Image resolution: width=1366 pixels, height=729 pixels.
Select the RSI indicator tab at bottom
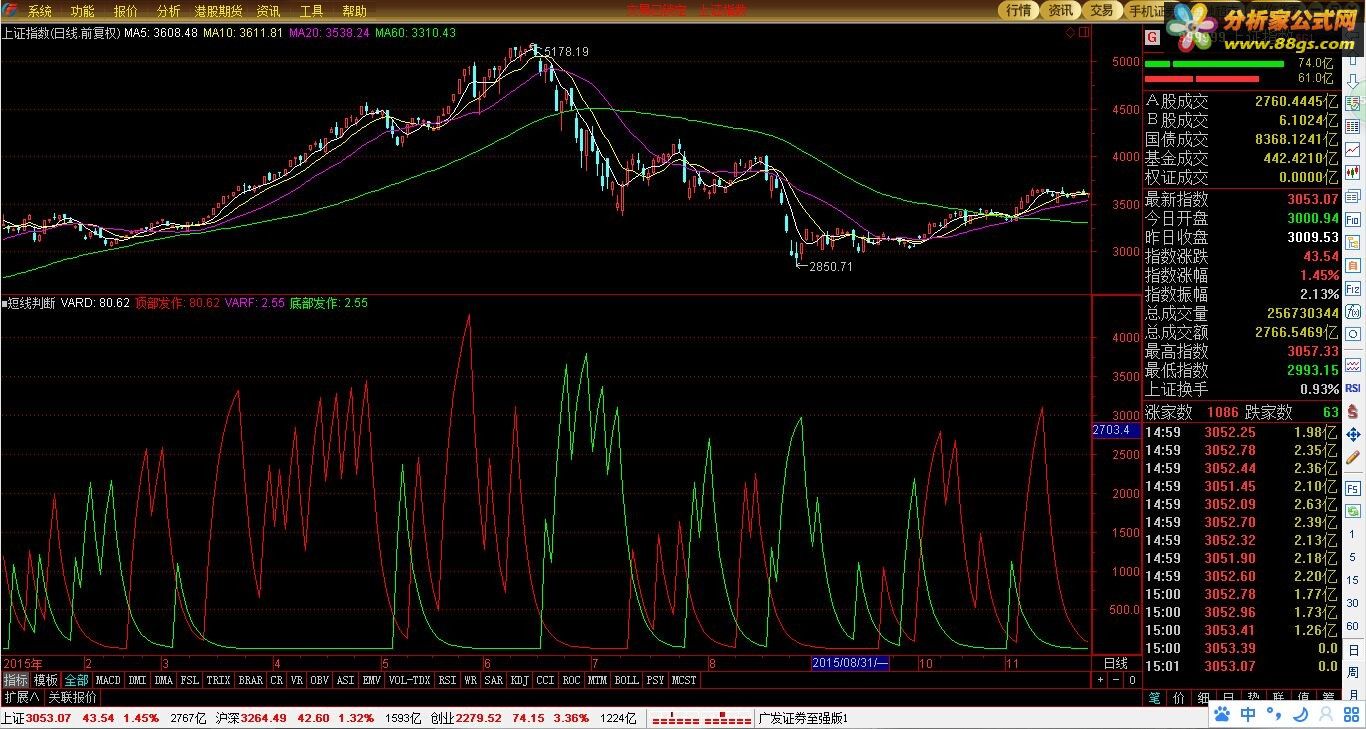tap(447, 680)
